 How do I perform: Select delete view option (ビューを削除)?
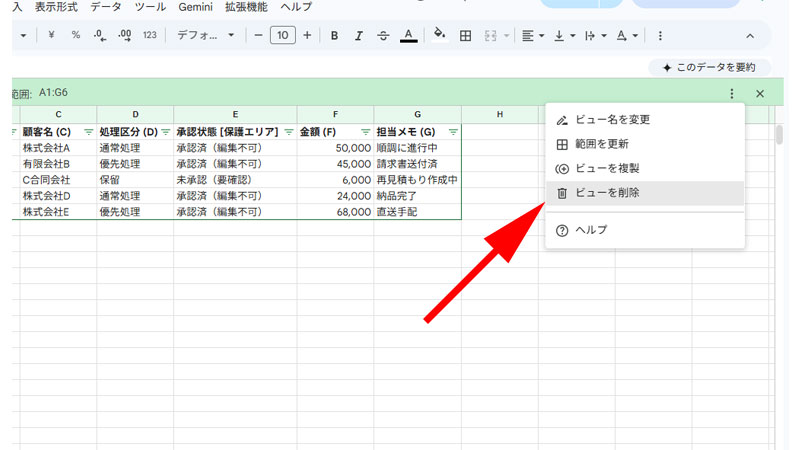645,193
